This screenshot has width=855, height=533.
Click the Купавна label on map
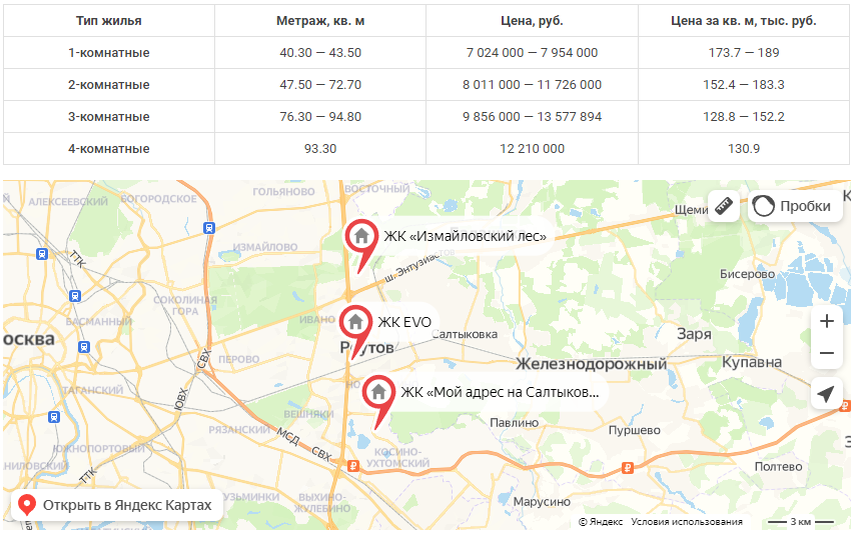751,362
